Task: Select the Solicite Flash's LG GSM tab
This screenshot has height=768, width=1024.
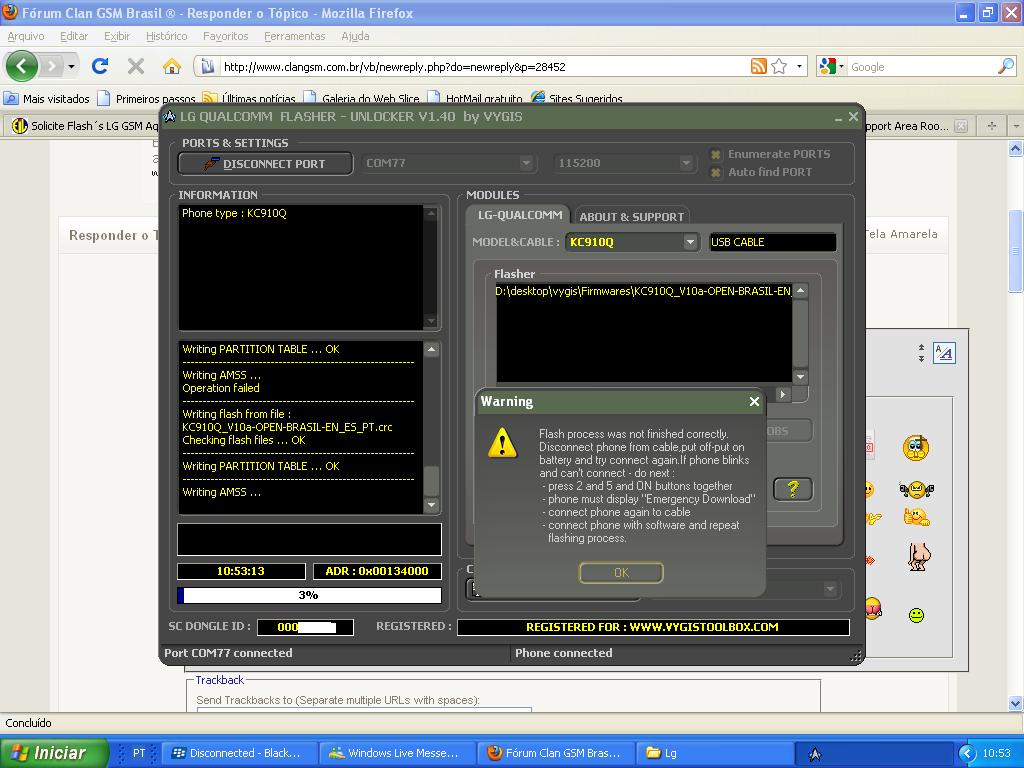Action: pos(85,125)
